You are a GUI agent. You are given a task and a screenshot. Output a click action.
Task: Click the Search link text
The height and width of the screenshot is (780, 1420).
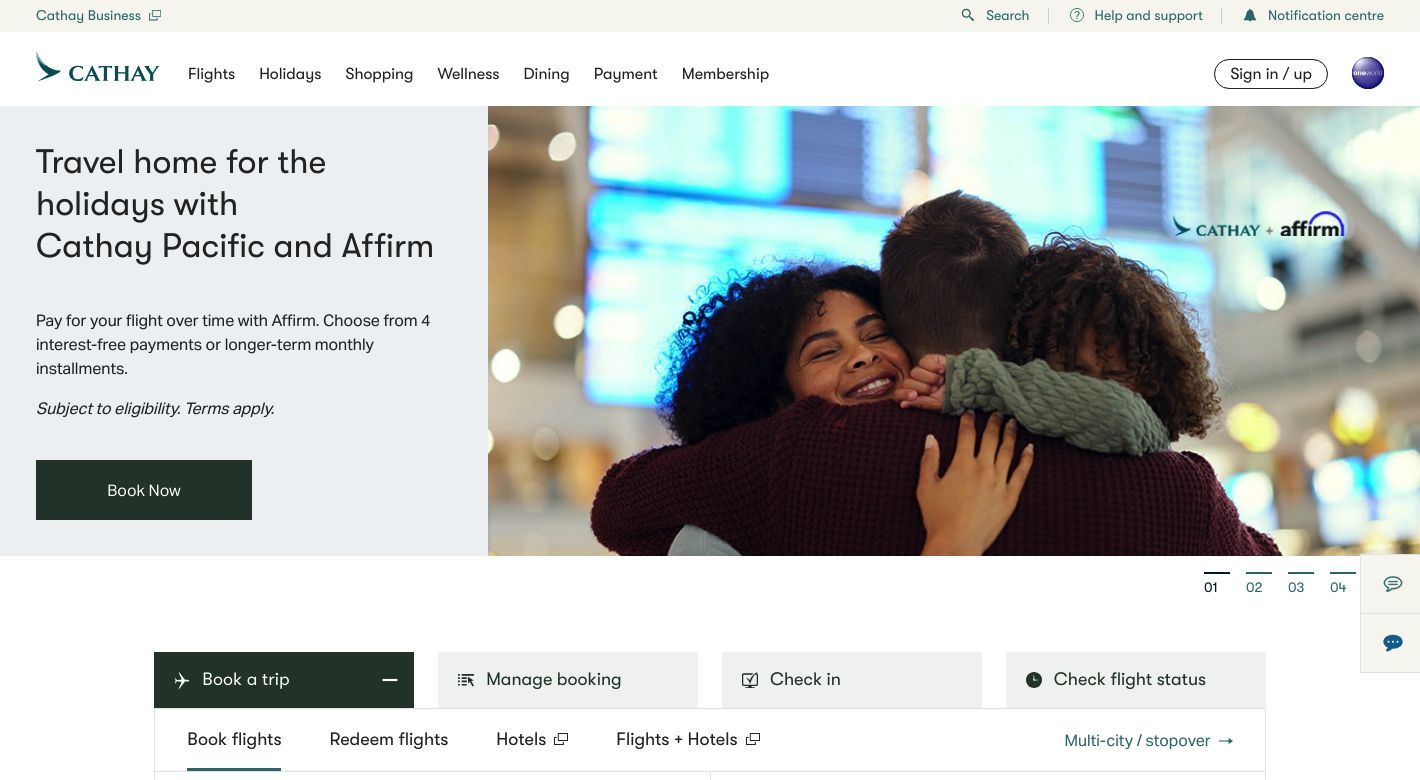(1007, 15)
